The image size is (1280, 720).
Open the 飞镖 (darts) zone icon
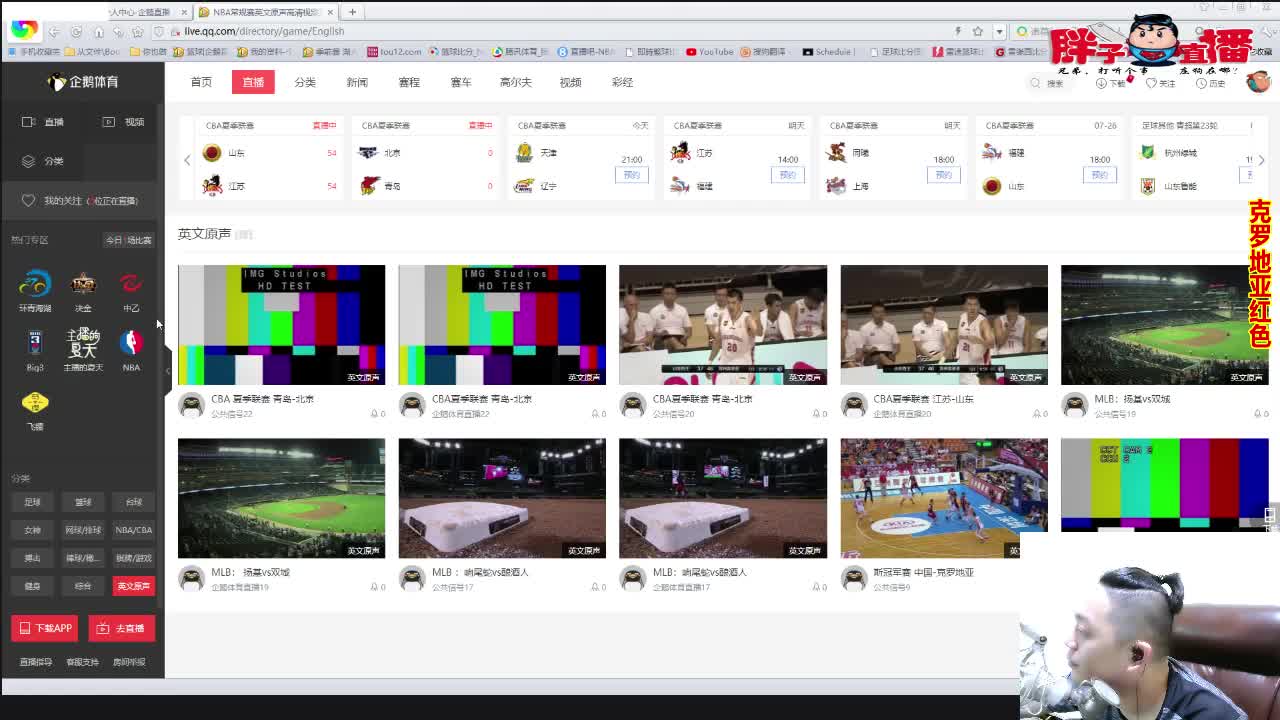35,402
